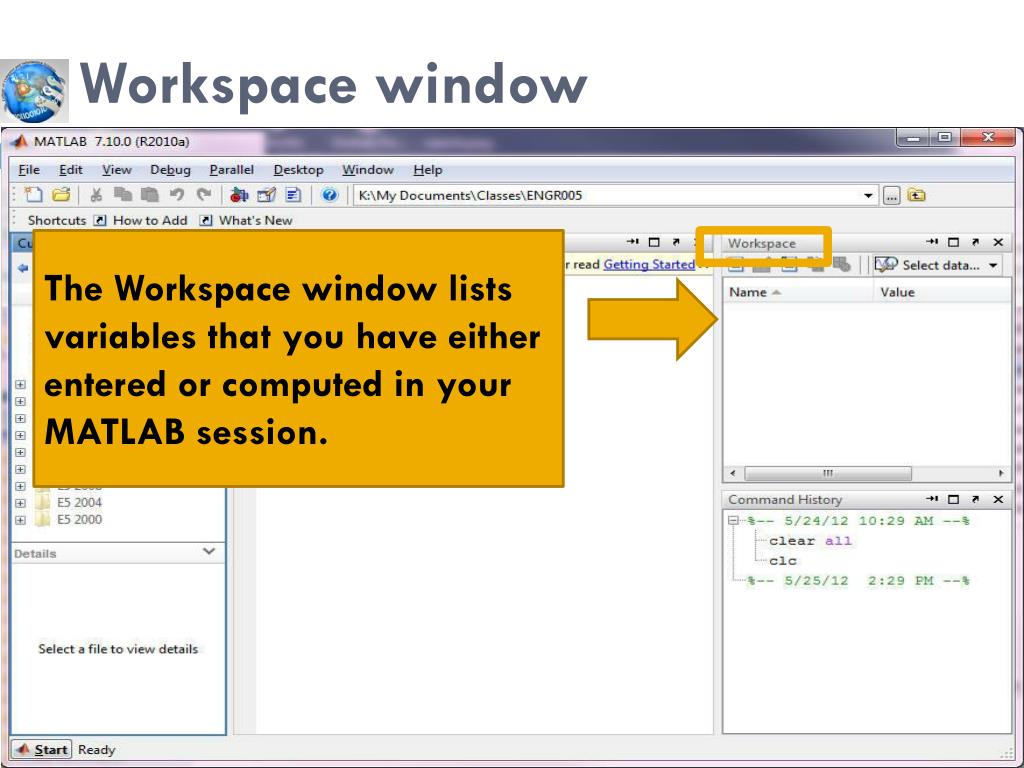Close the Workspace panel
The image size is (1024, 768).
pos(998,242)
